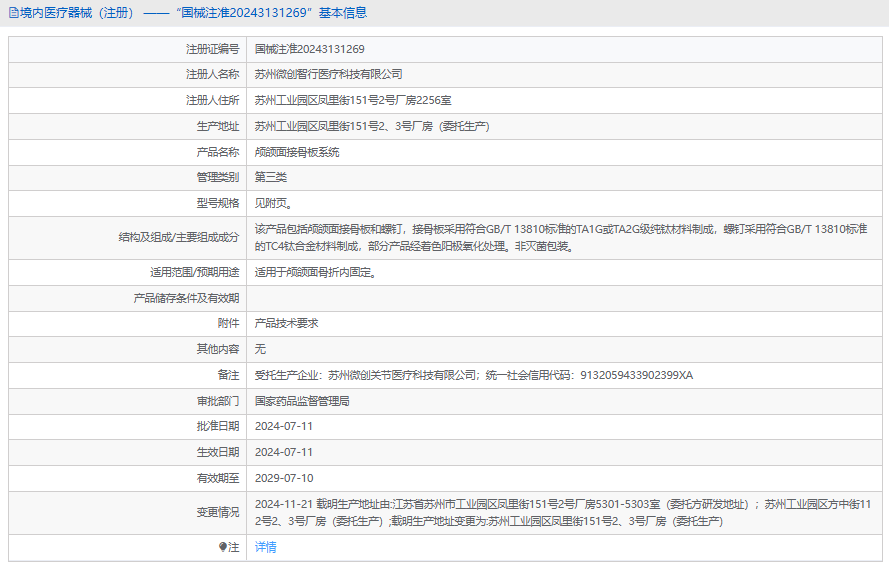Image resolution: width=889 pixels, height=565 pixels.
Task: Click 见附页 in the 型号规格 row
Action: 273,203
